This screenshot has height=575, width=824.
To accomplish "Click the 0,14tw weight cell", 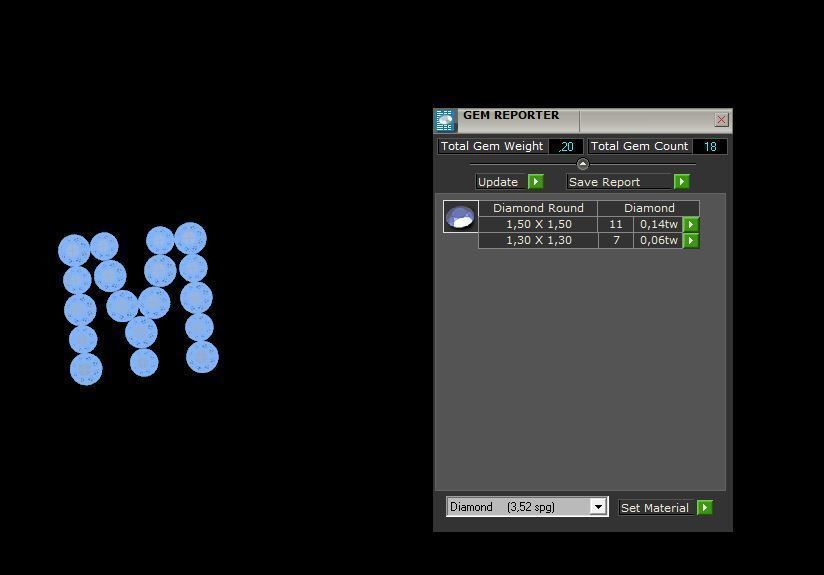I will click(658, 224).
